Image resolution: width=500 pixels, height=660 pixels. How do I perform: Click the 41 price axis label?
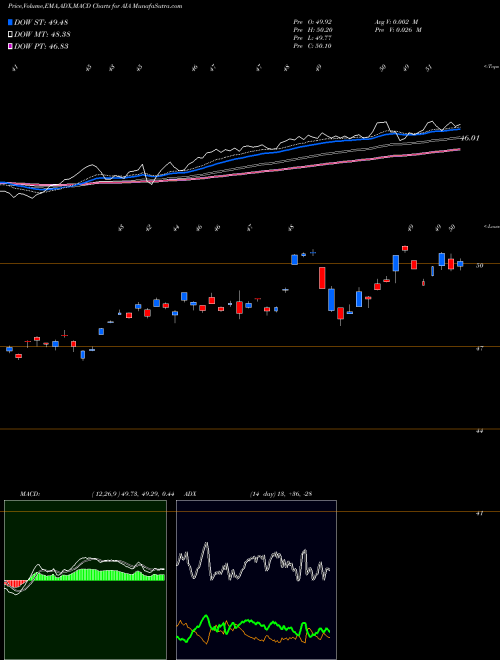(x=479, y=514)
